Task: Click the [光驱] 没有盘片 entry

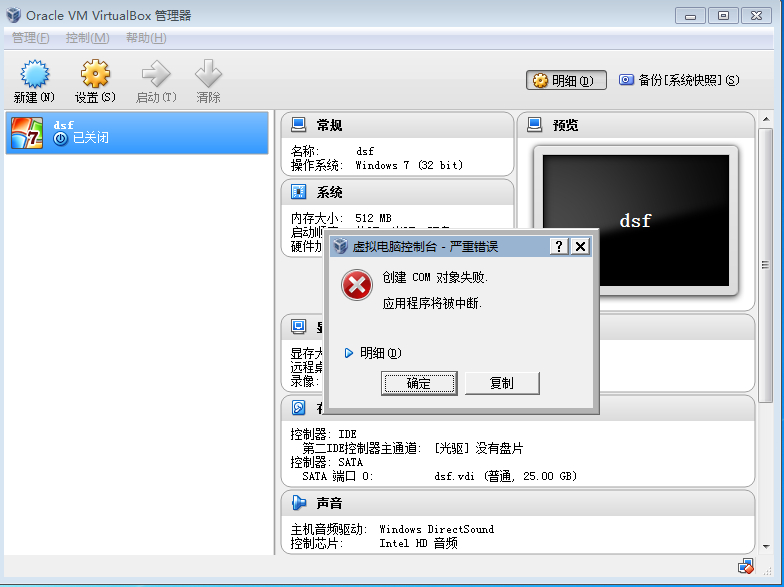Action: click(x=479, y=448)
